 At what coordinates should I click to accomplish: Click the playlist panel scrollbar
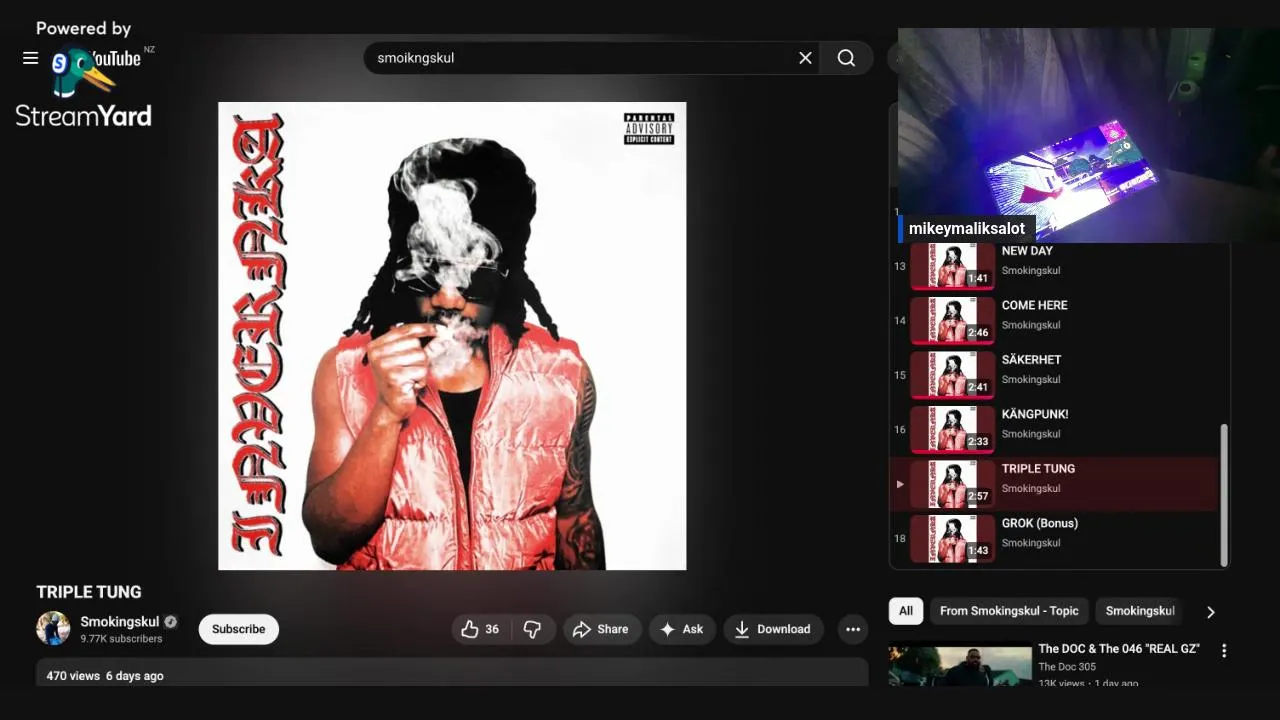(x=1224, y=495)
